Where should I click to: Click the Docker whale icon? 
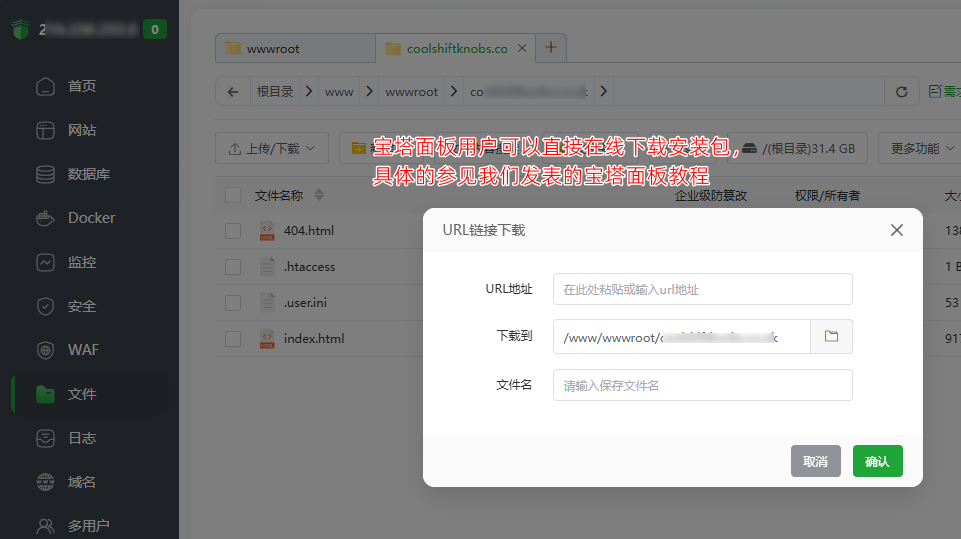tap(45, 218)
